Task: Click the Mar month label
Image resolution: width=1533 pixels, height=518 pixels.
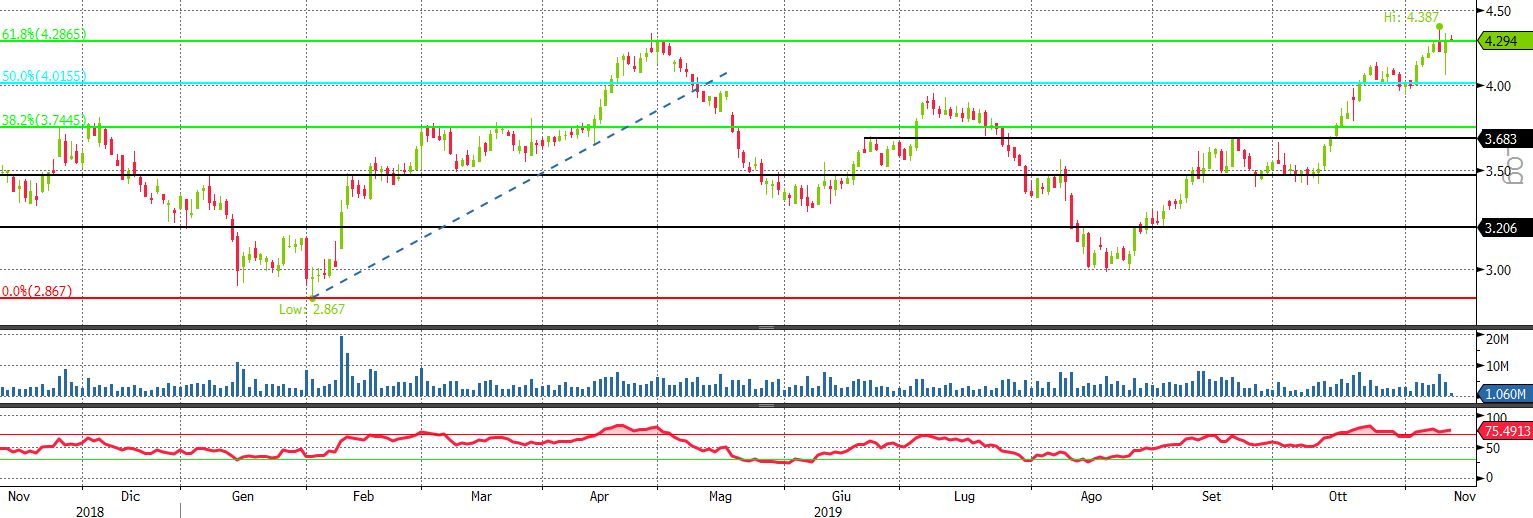Action: click(482, 495)
